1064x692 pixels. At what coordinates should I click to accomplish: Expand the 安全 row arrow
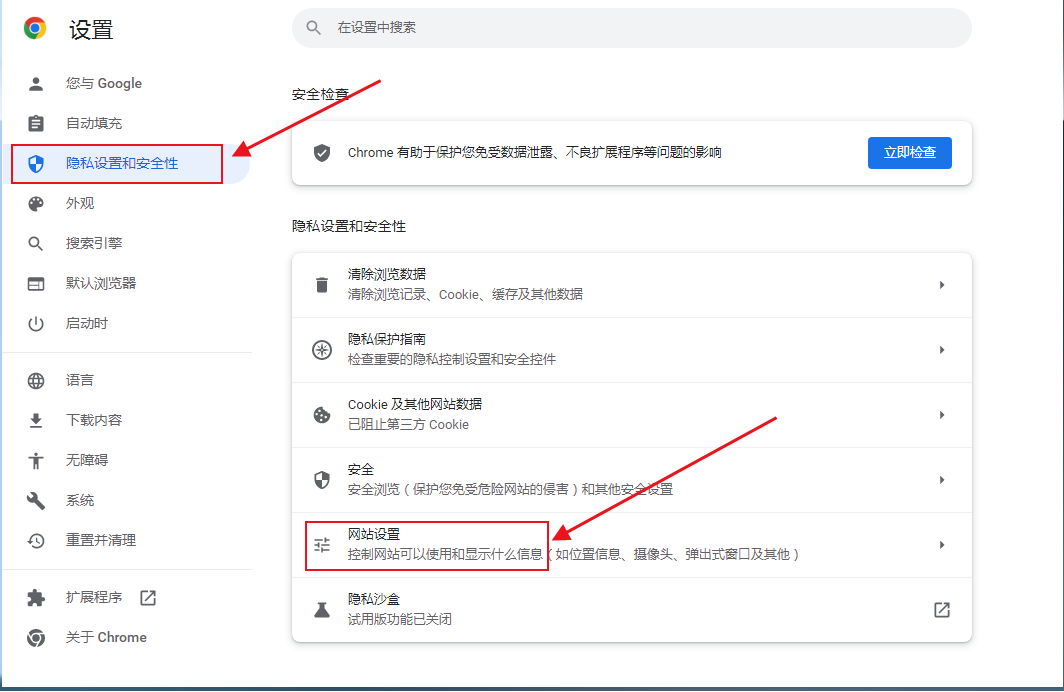pyautogui.click(x=941, y=480)
